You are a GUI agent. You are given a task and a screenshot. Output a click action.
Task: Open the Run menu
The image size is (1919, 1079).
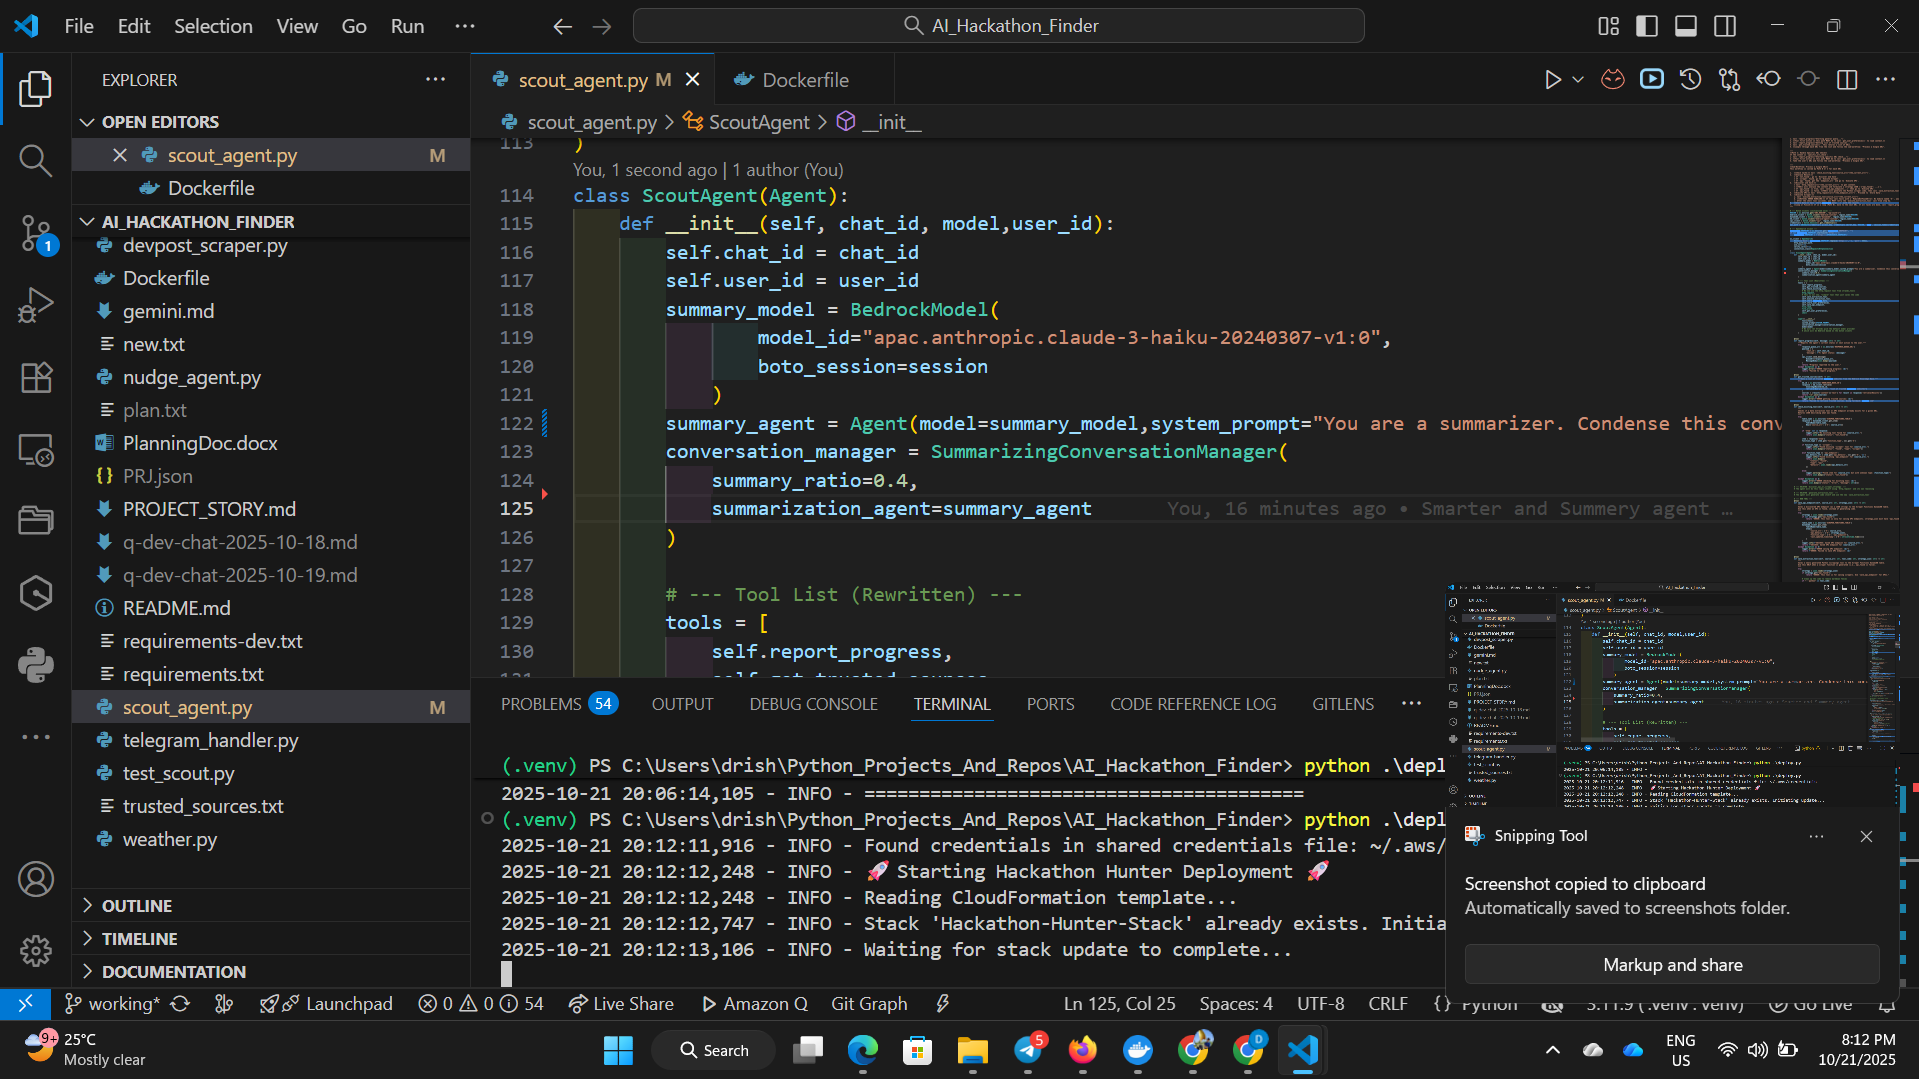pos(406,26)
